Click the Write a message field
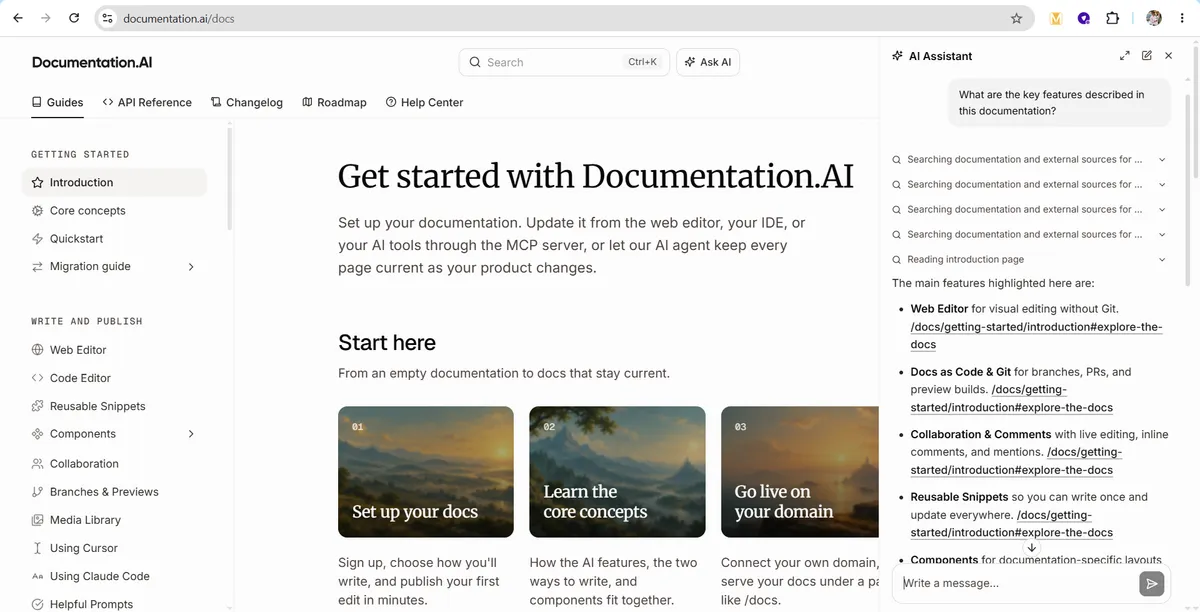 click(1018, 583)
